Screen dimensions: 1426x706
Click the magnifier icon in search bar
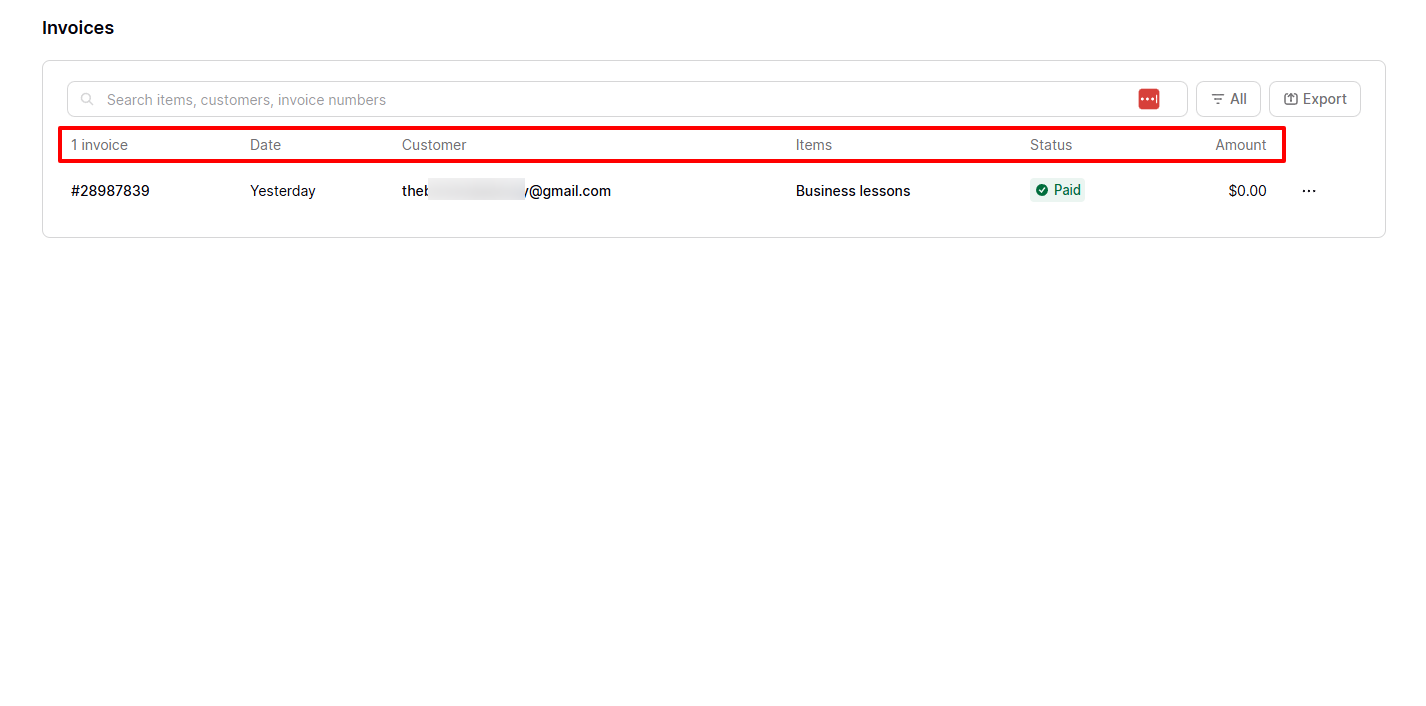pyautogui.click(x=87, y=99)
